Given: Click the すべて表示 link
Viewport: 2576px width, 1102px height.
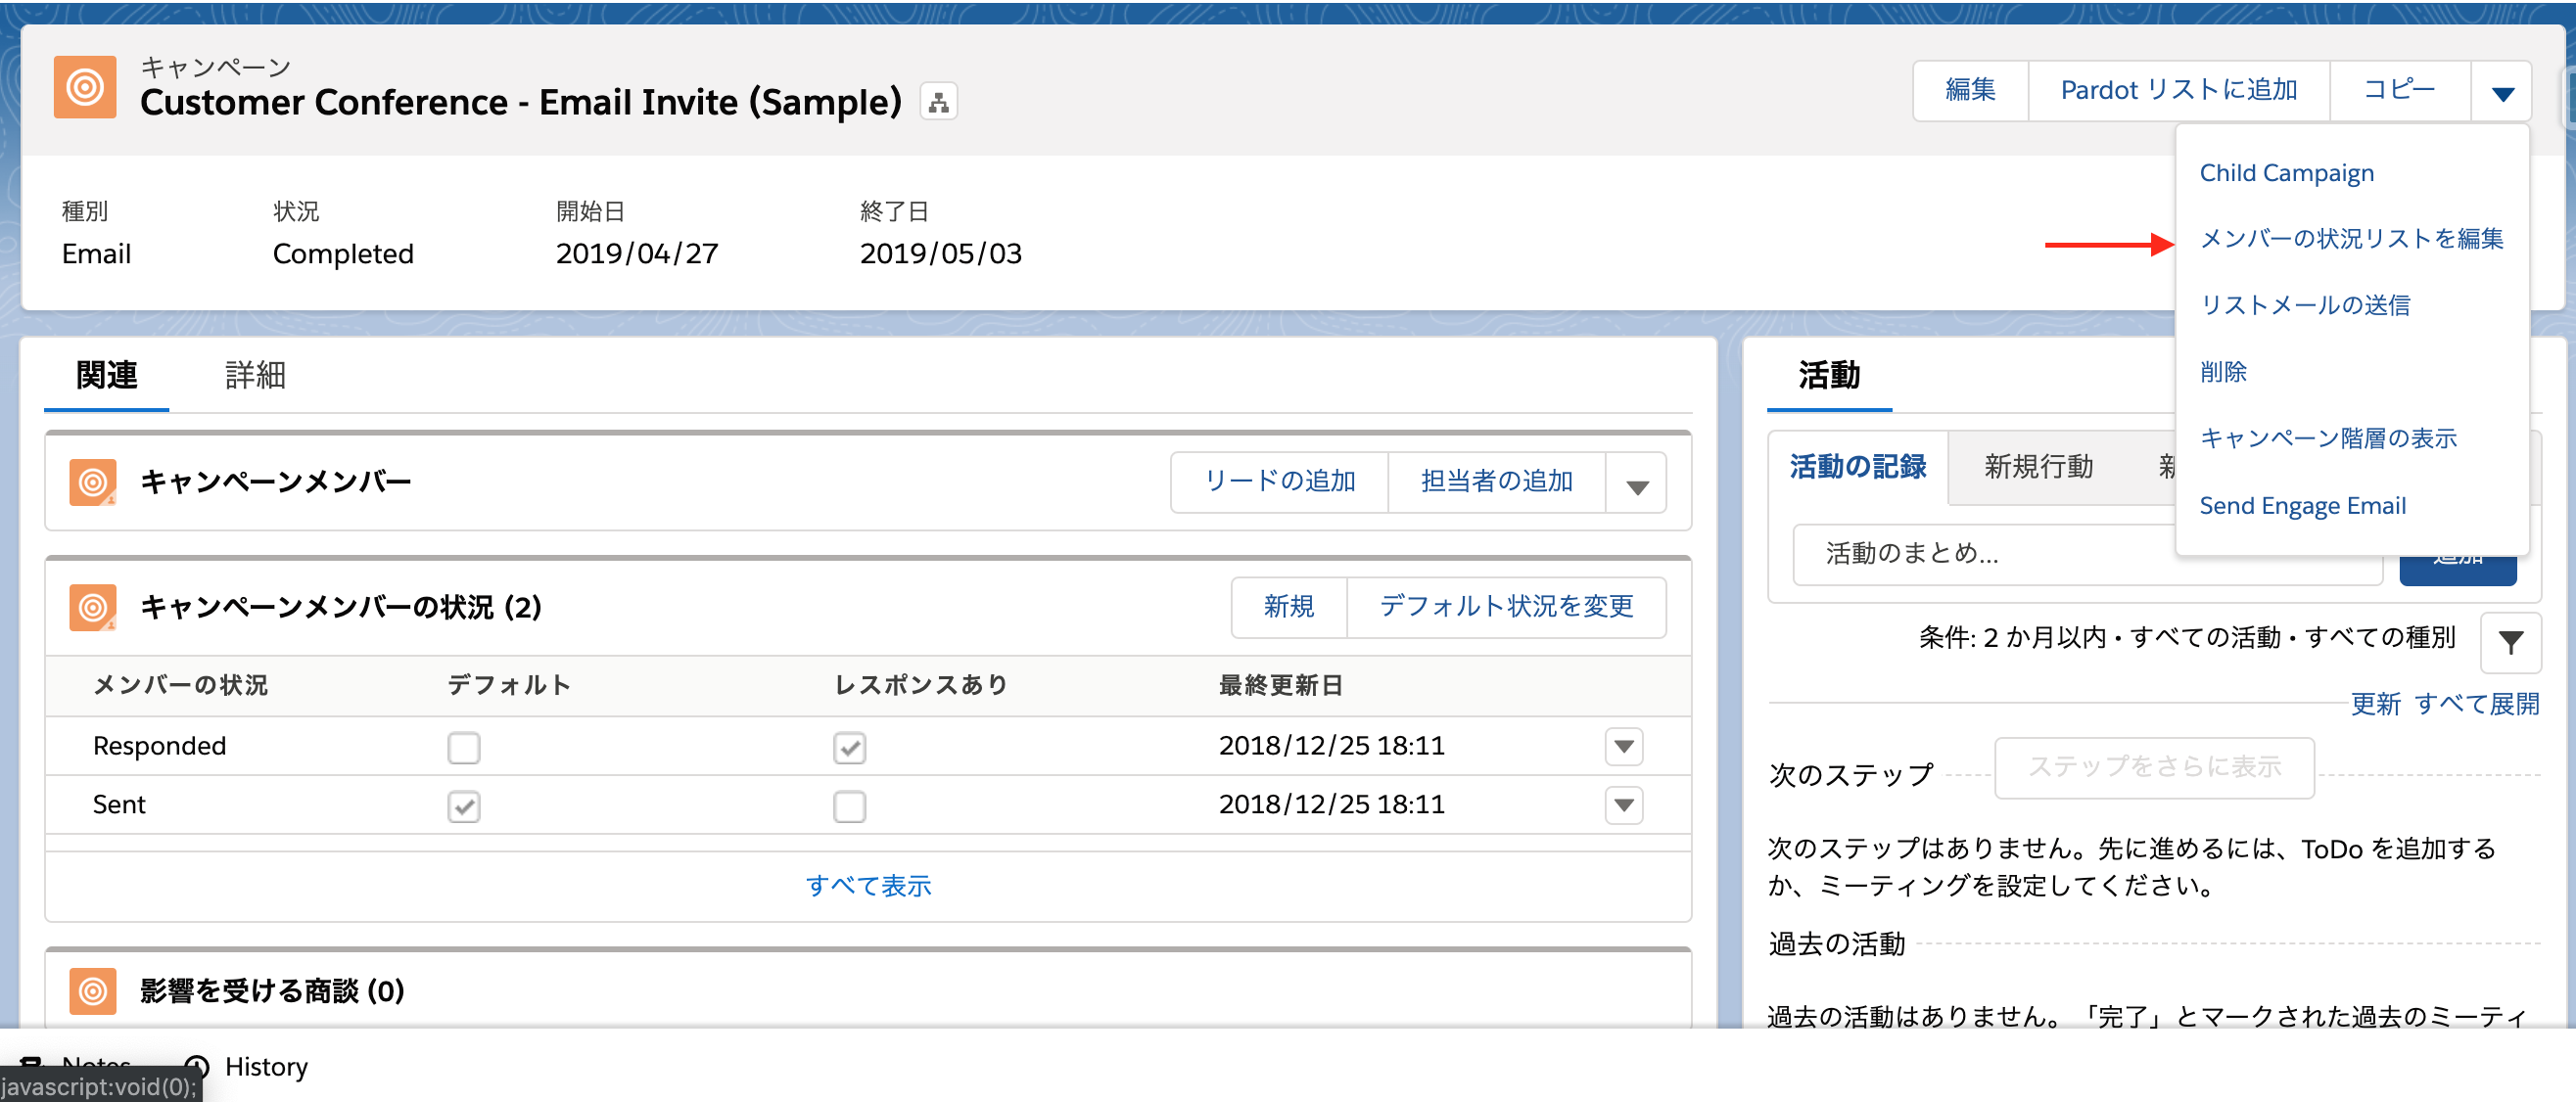Looking at the screenshot, I should point(868,886).
